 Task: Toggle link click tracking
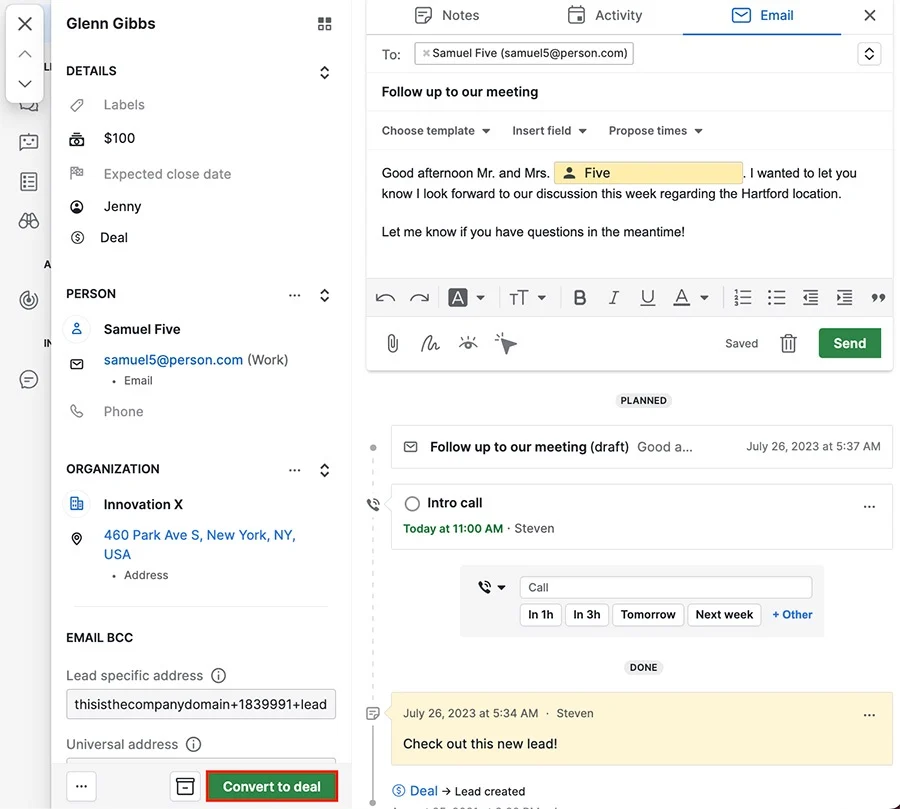click(x=506, y=343)
